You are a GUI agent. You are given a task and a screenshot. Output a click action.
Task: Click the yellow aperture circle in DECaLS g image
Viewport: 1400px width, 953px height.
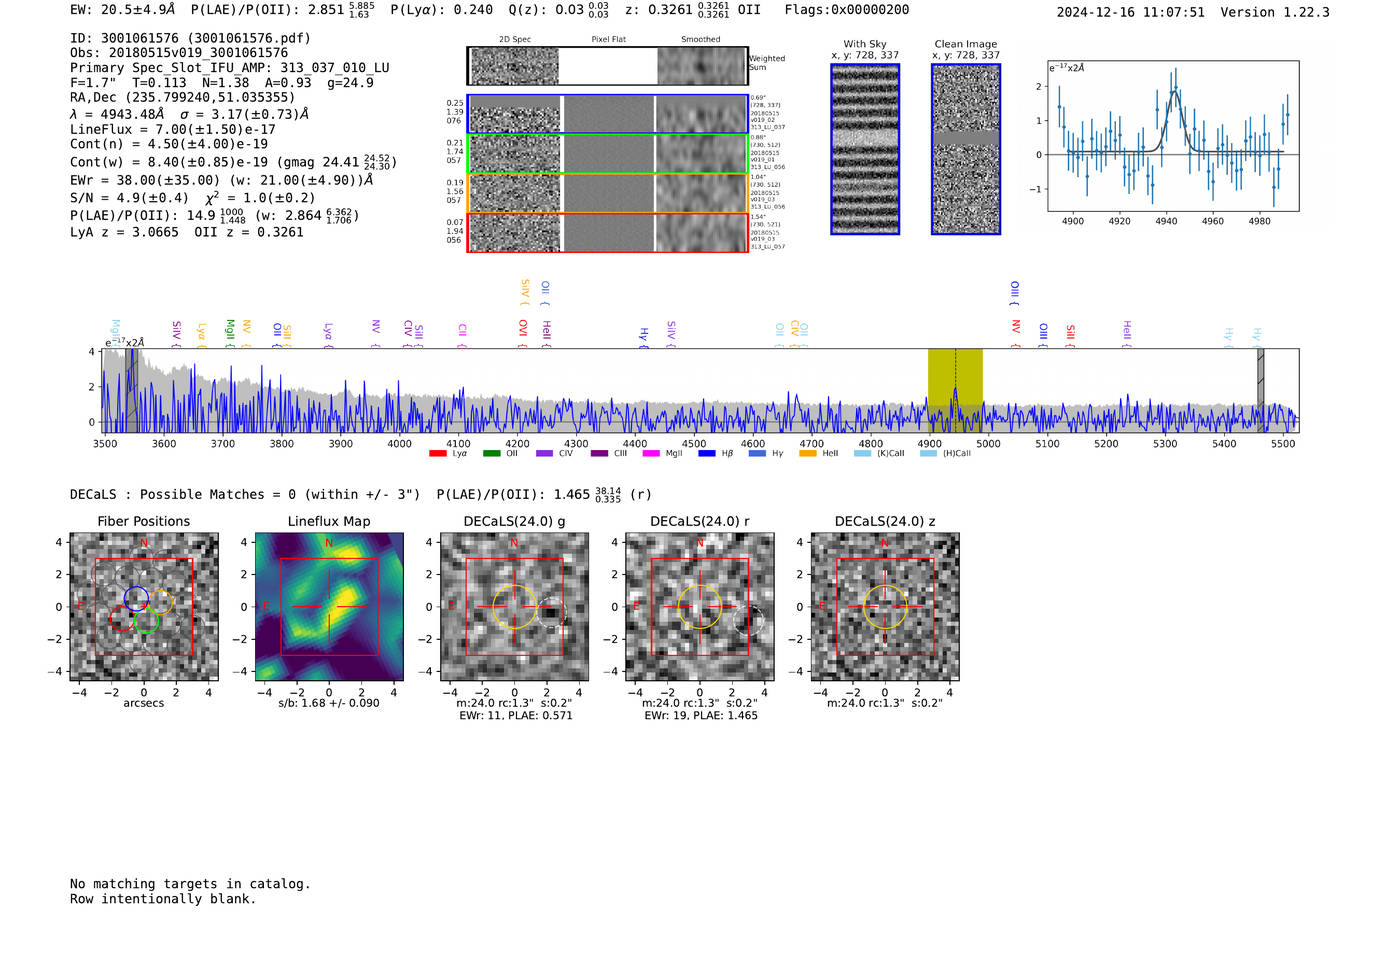tap(514, 607)
